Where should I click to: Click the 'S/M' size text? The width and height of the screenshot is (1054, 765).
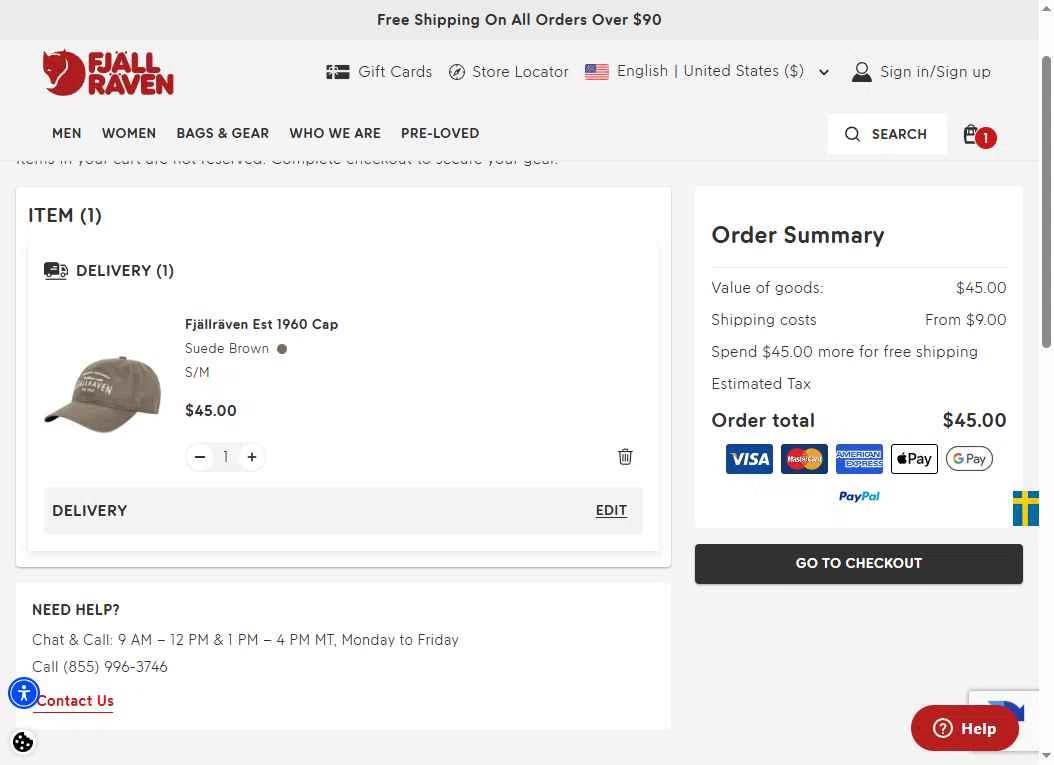197,372
